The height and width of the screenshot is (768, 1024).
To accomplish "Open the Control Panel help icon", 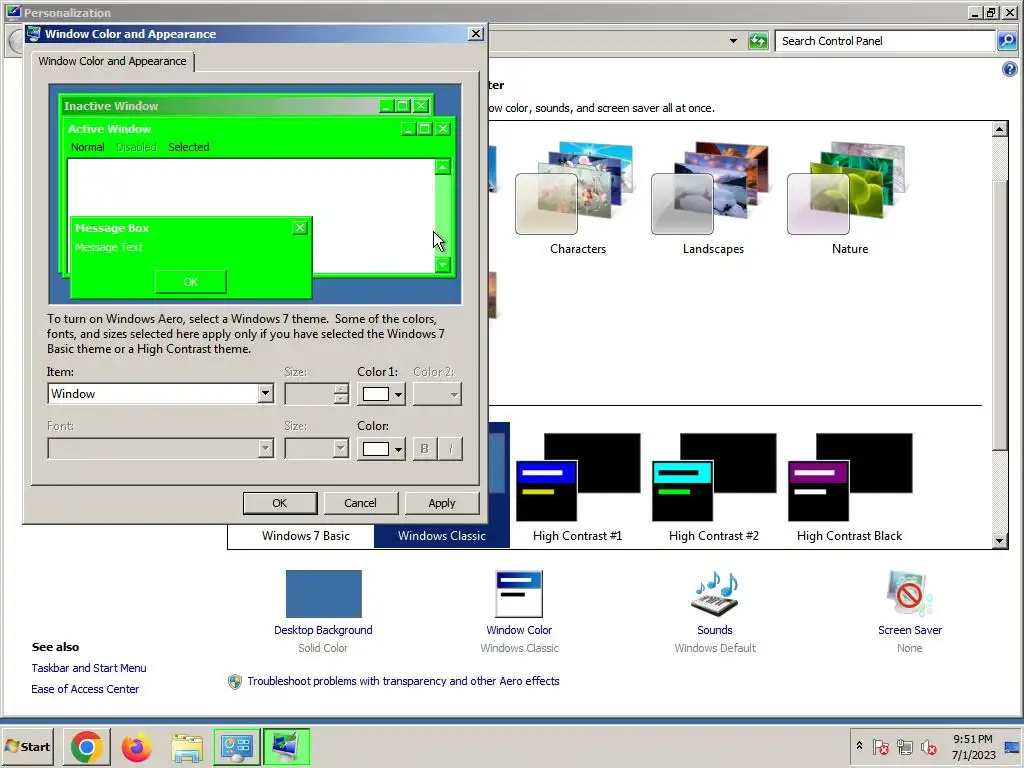I will coord(1009,69).
